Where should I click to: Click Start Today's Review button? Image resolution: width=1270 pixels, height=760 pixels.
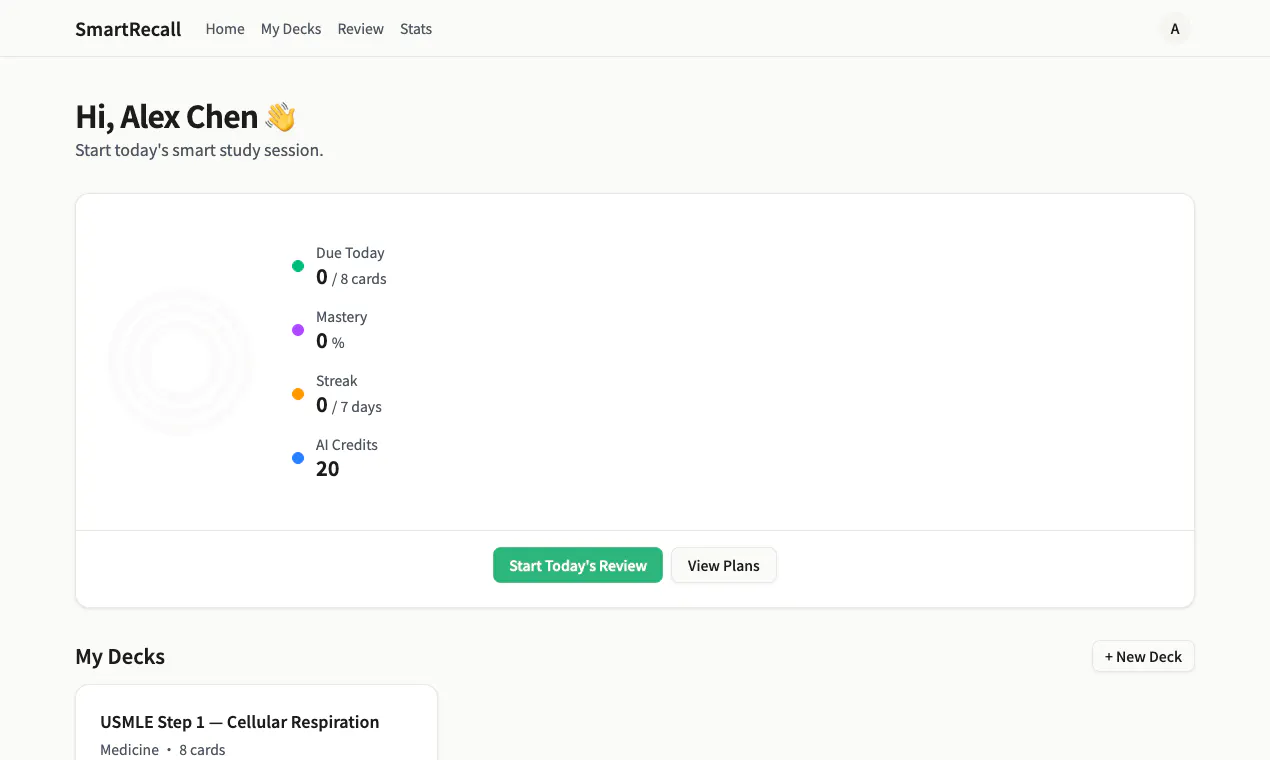point(578,565)
